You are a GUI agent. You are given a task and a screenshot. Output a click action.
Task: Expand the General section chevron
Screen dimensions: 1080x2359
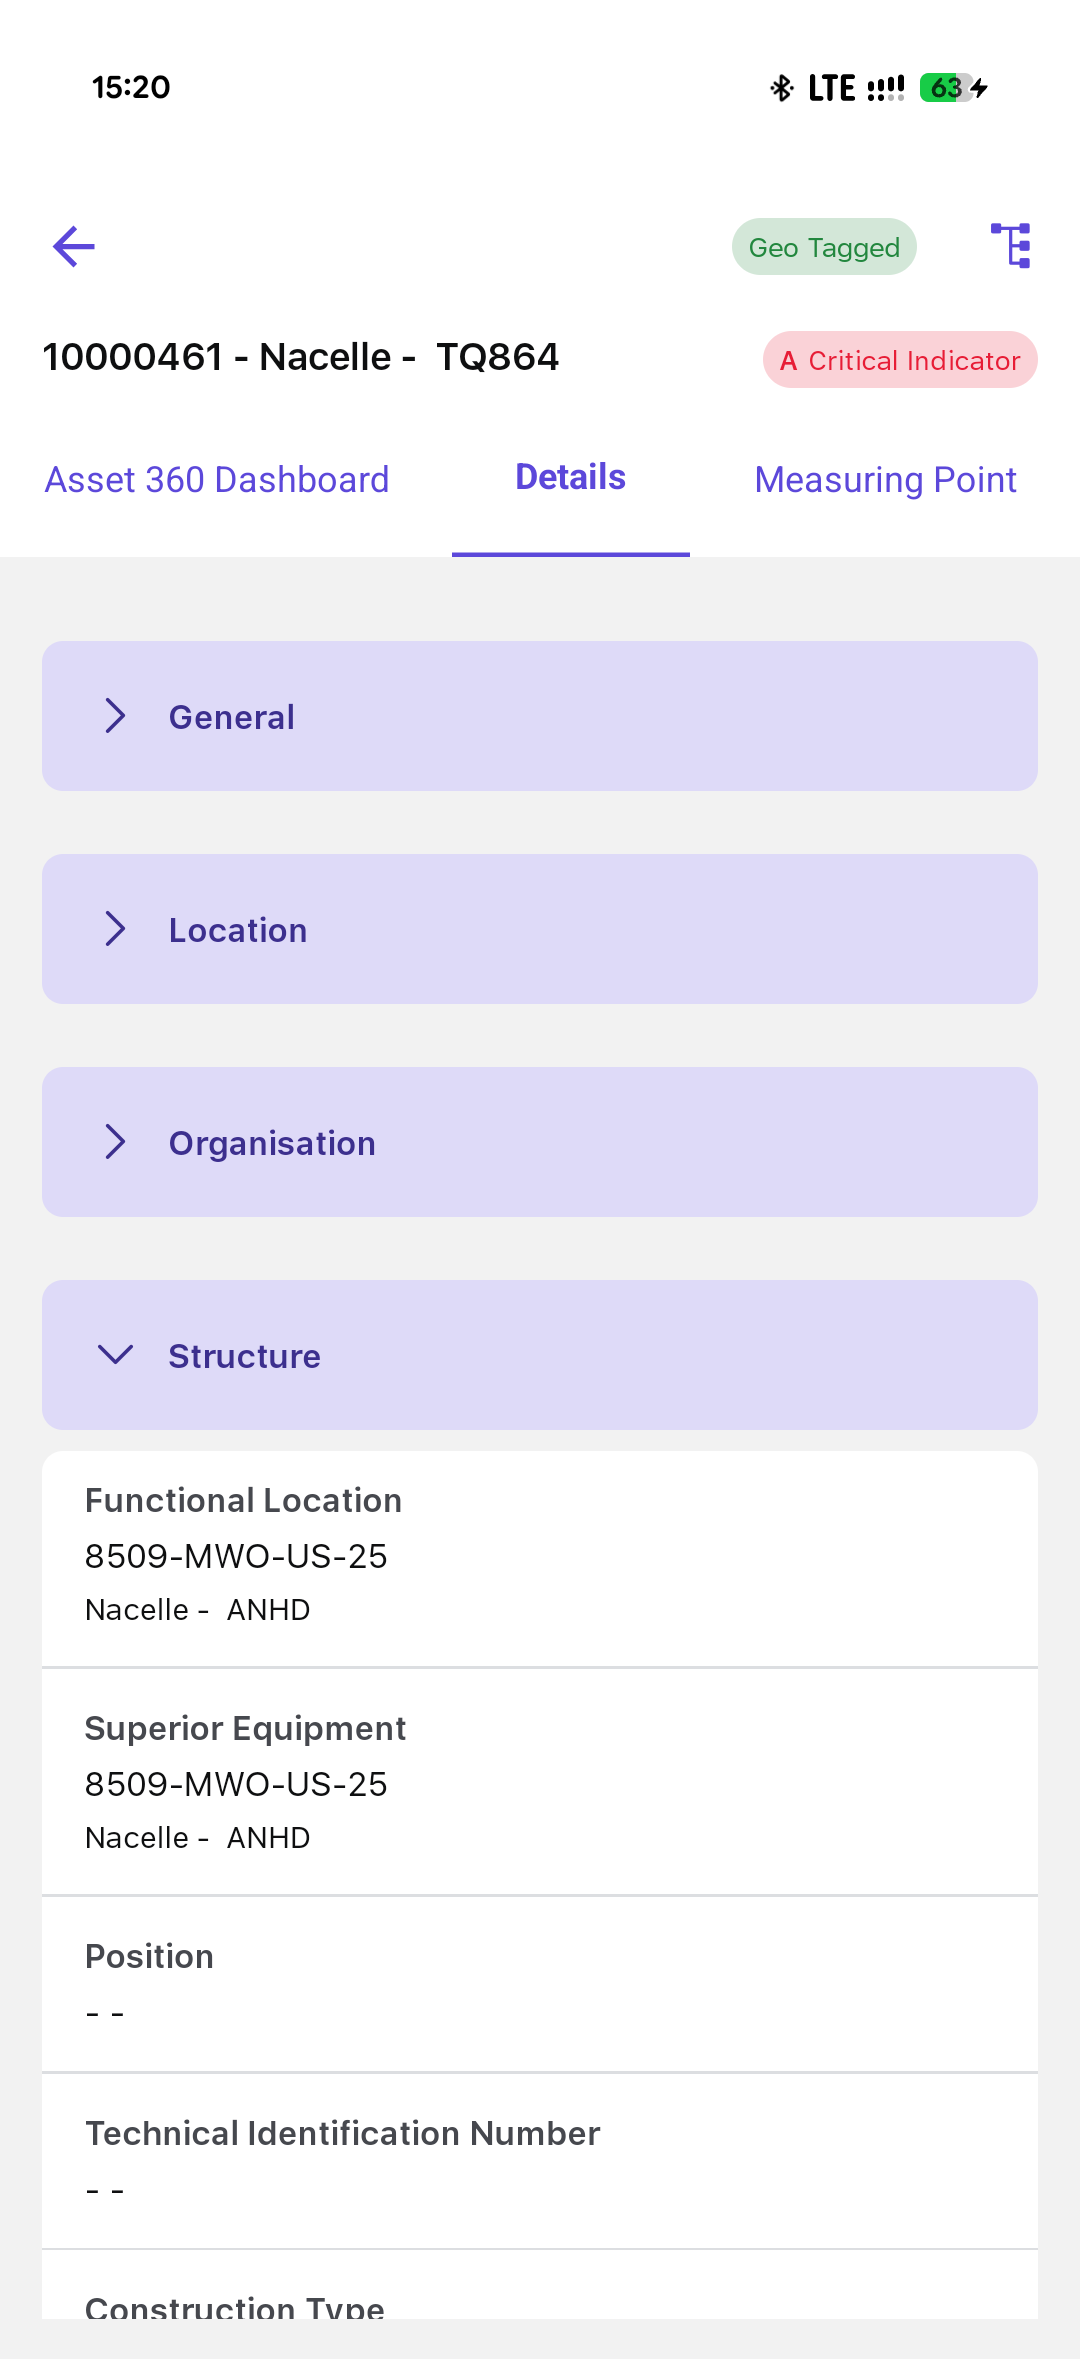(x=116, y=716)
